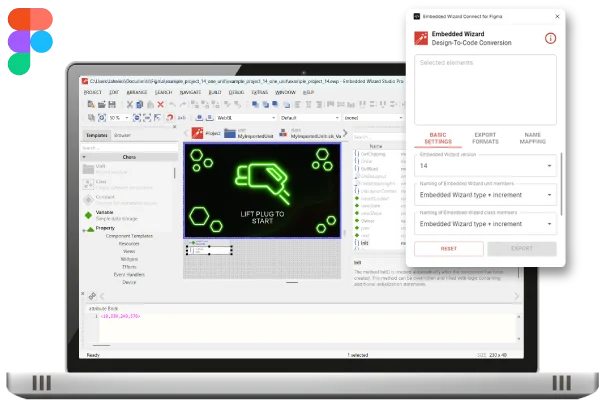Click the Save floppy disk icon
The width and height of the screenshot is (600, 400).
pyautogui.click(x=112, y=104)
